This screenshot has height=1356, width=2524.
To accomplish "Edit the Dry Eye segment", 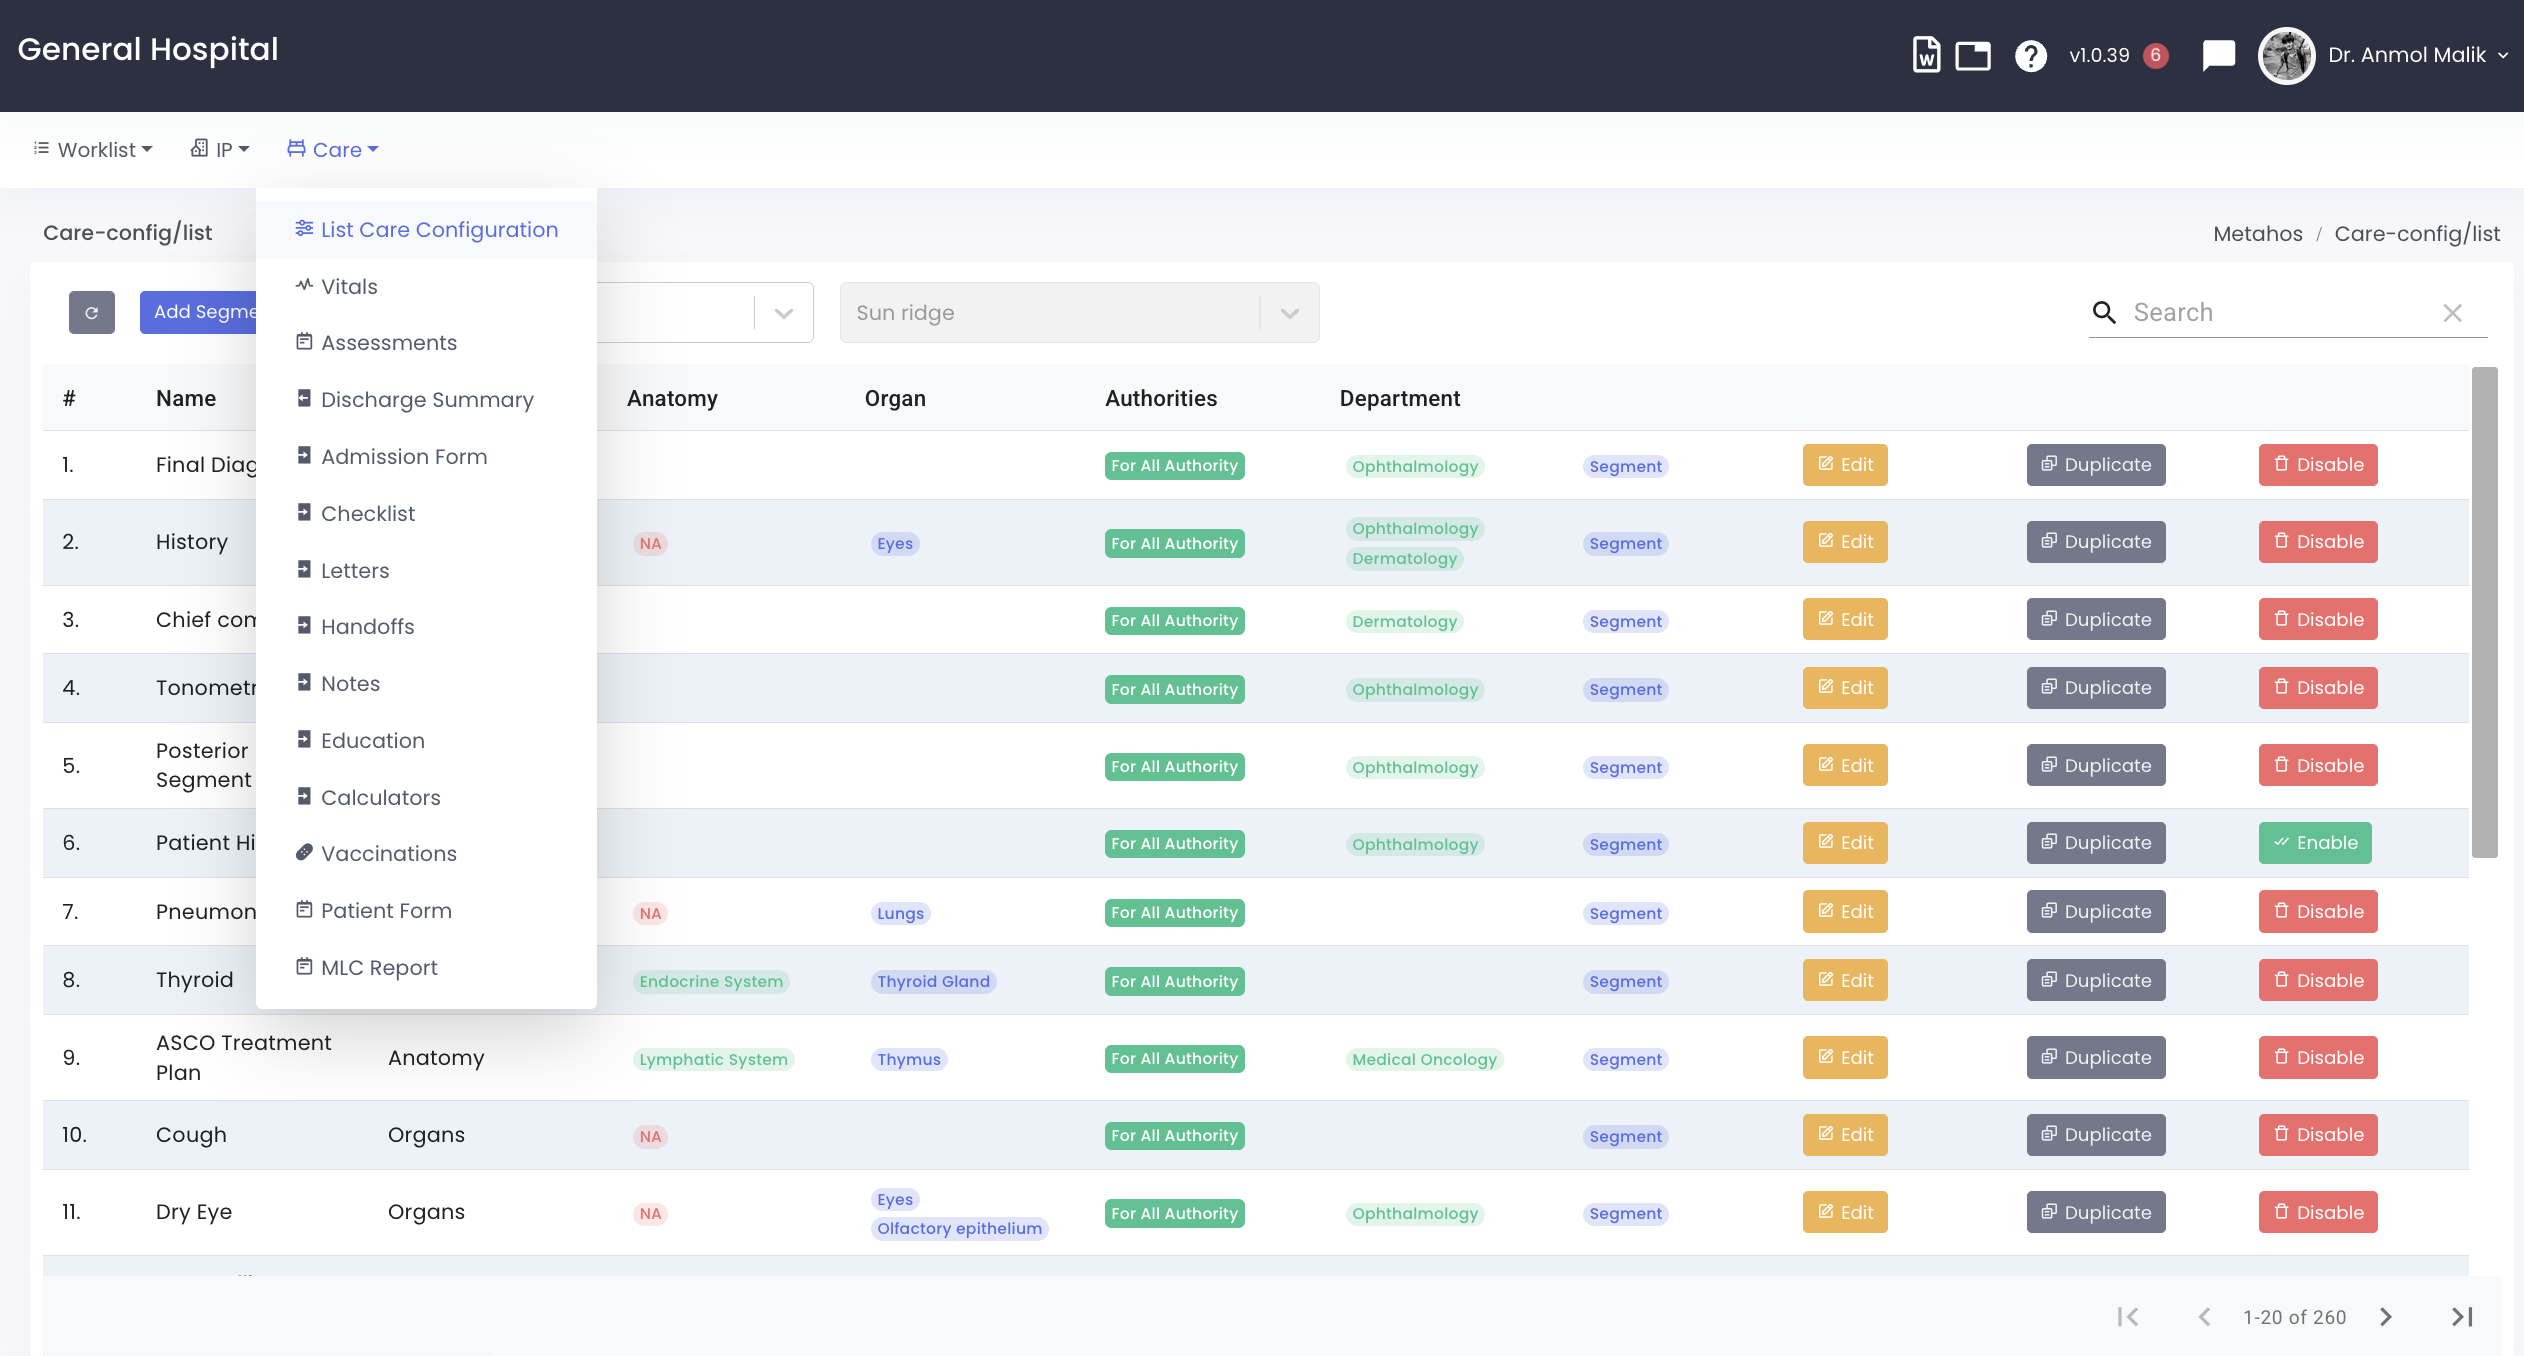I will click(1844, 1212).
